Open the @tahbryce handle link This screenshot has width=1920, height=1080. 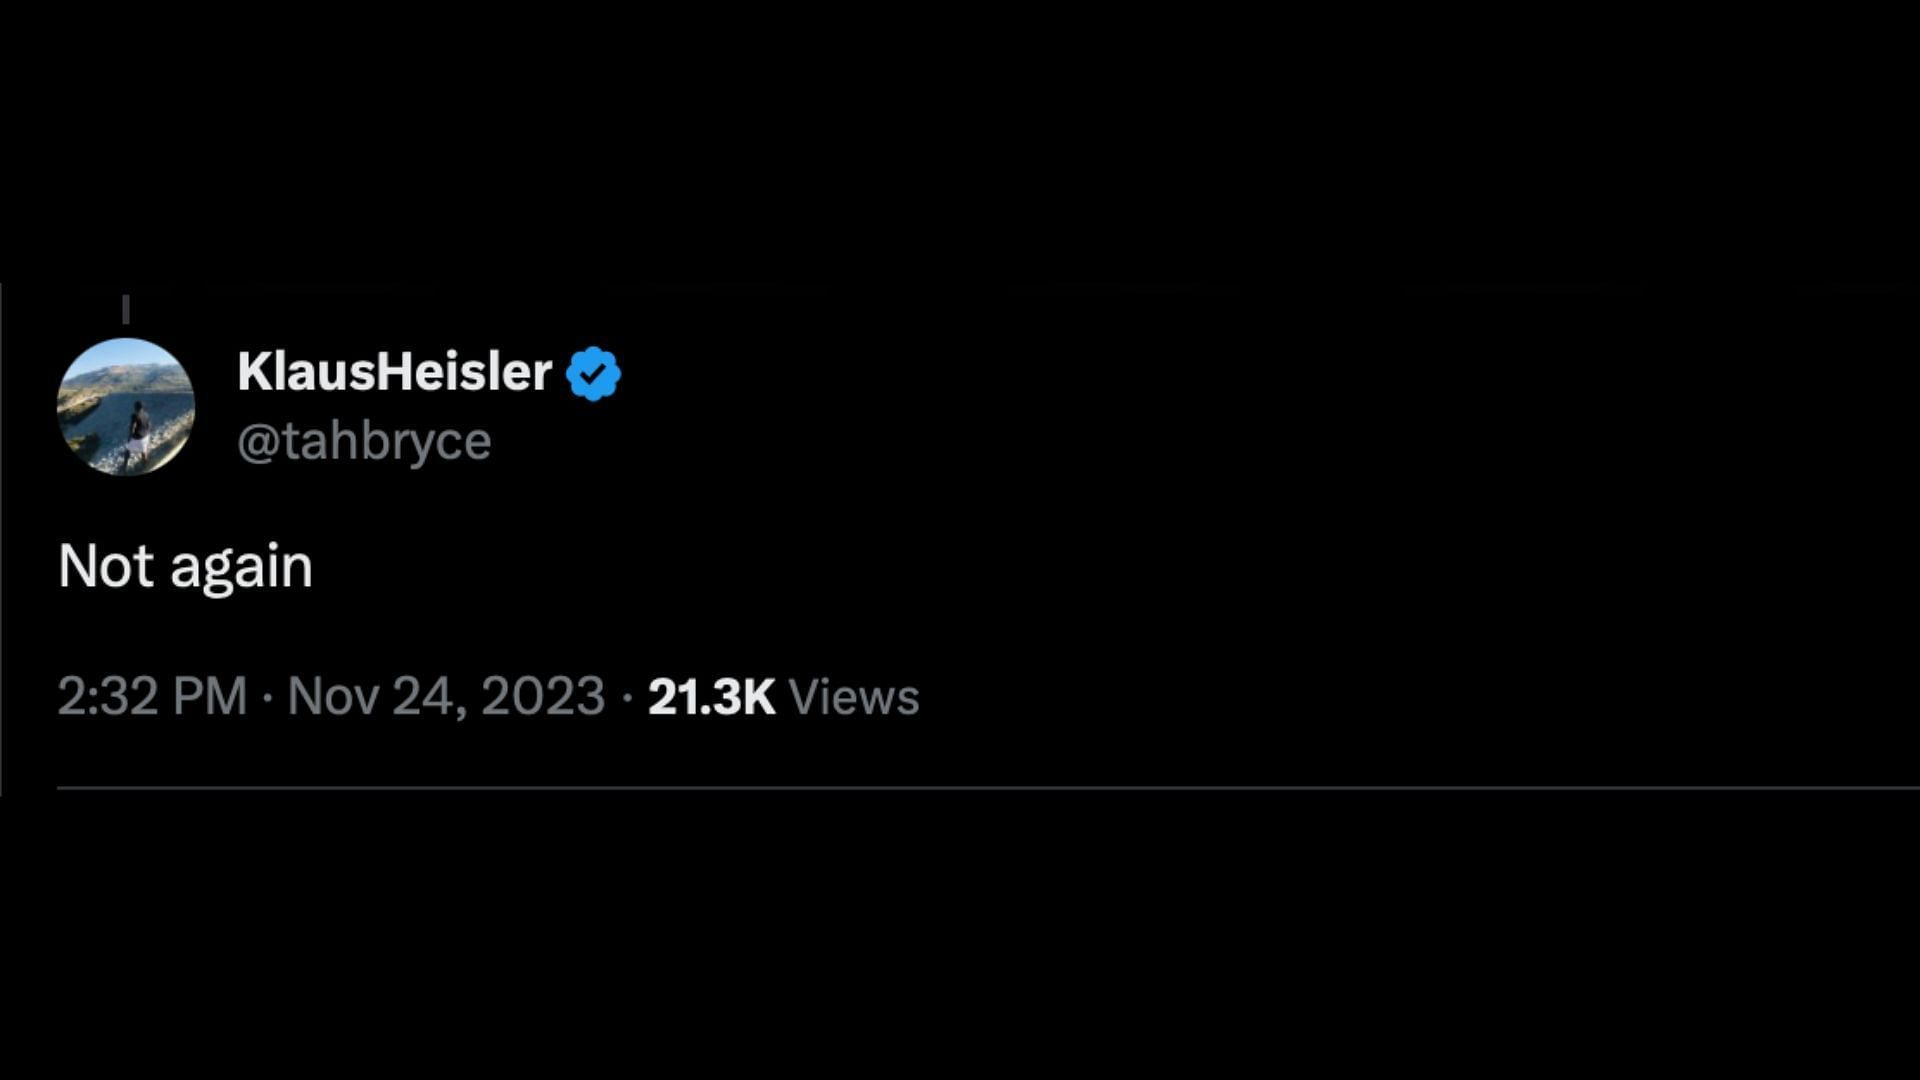[x=364, y=441]
